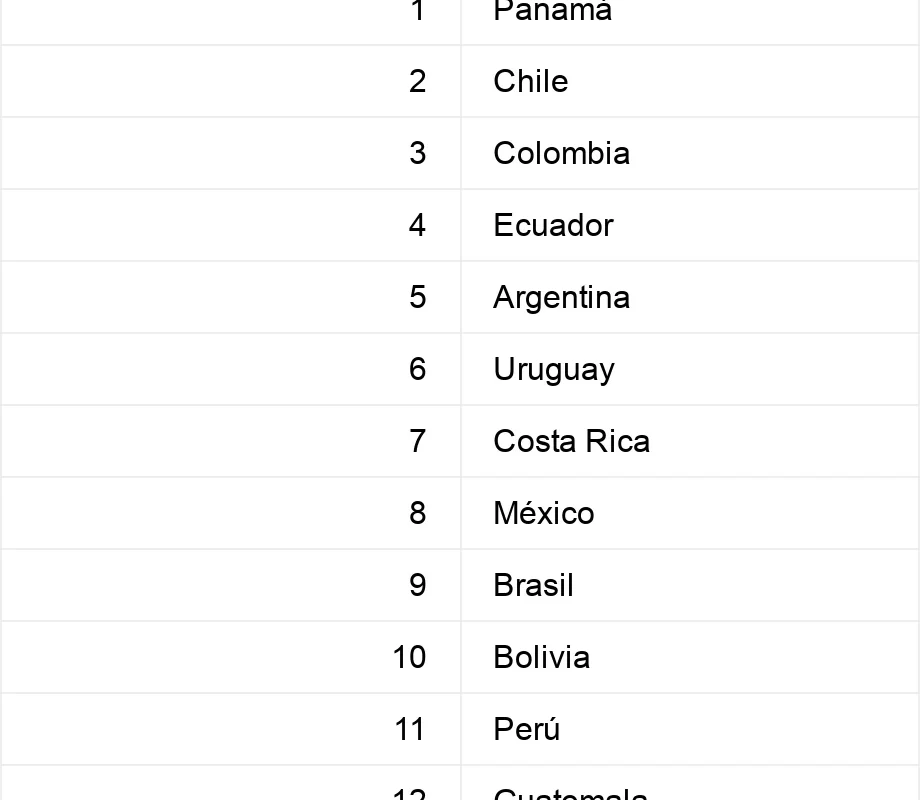The height and width of the screenshot is (800, 920).
Task: Click the Costa Rica cell
Action: coord(690,441)
